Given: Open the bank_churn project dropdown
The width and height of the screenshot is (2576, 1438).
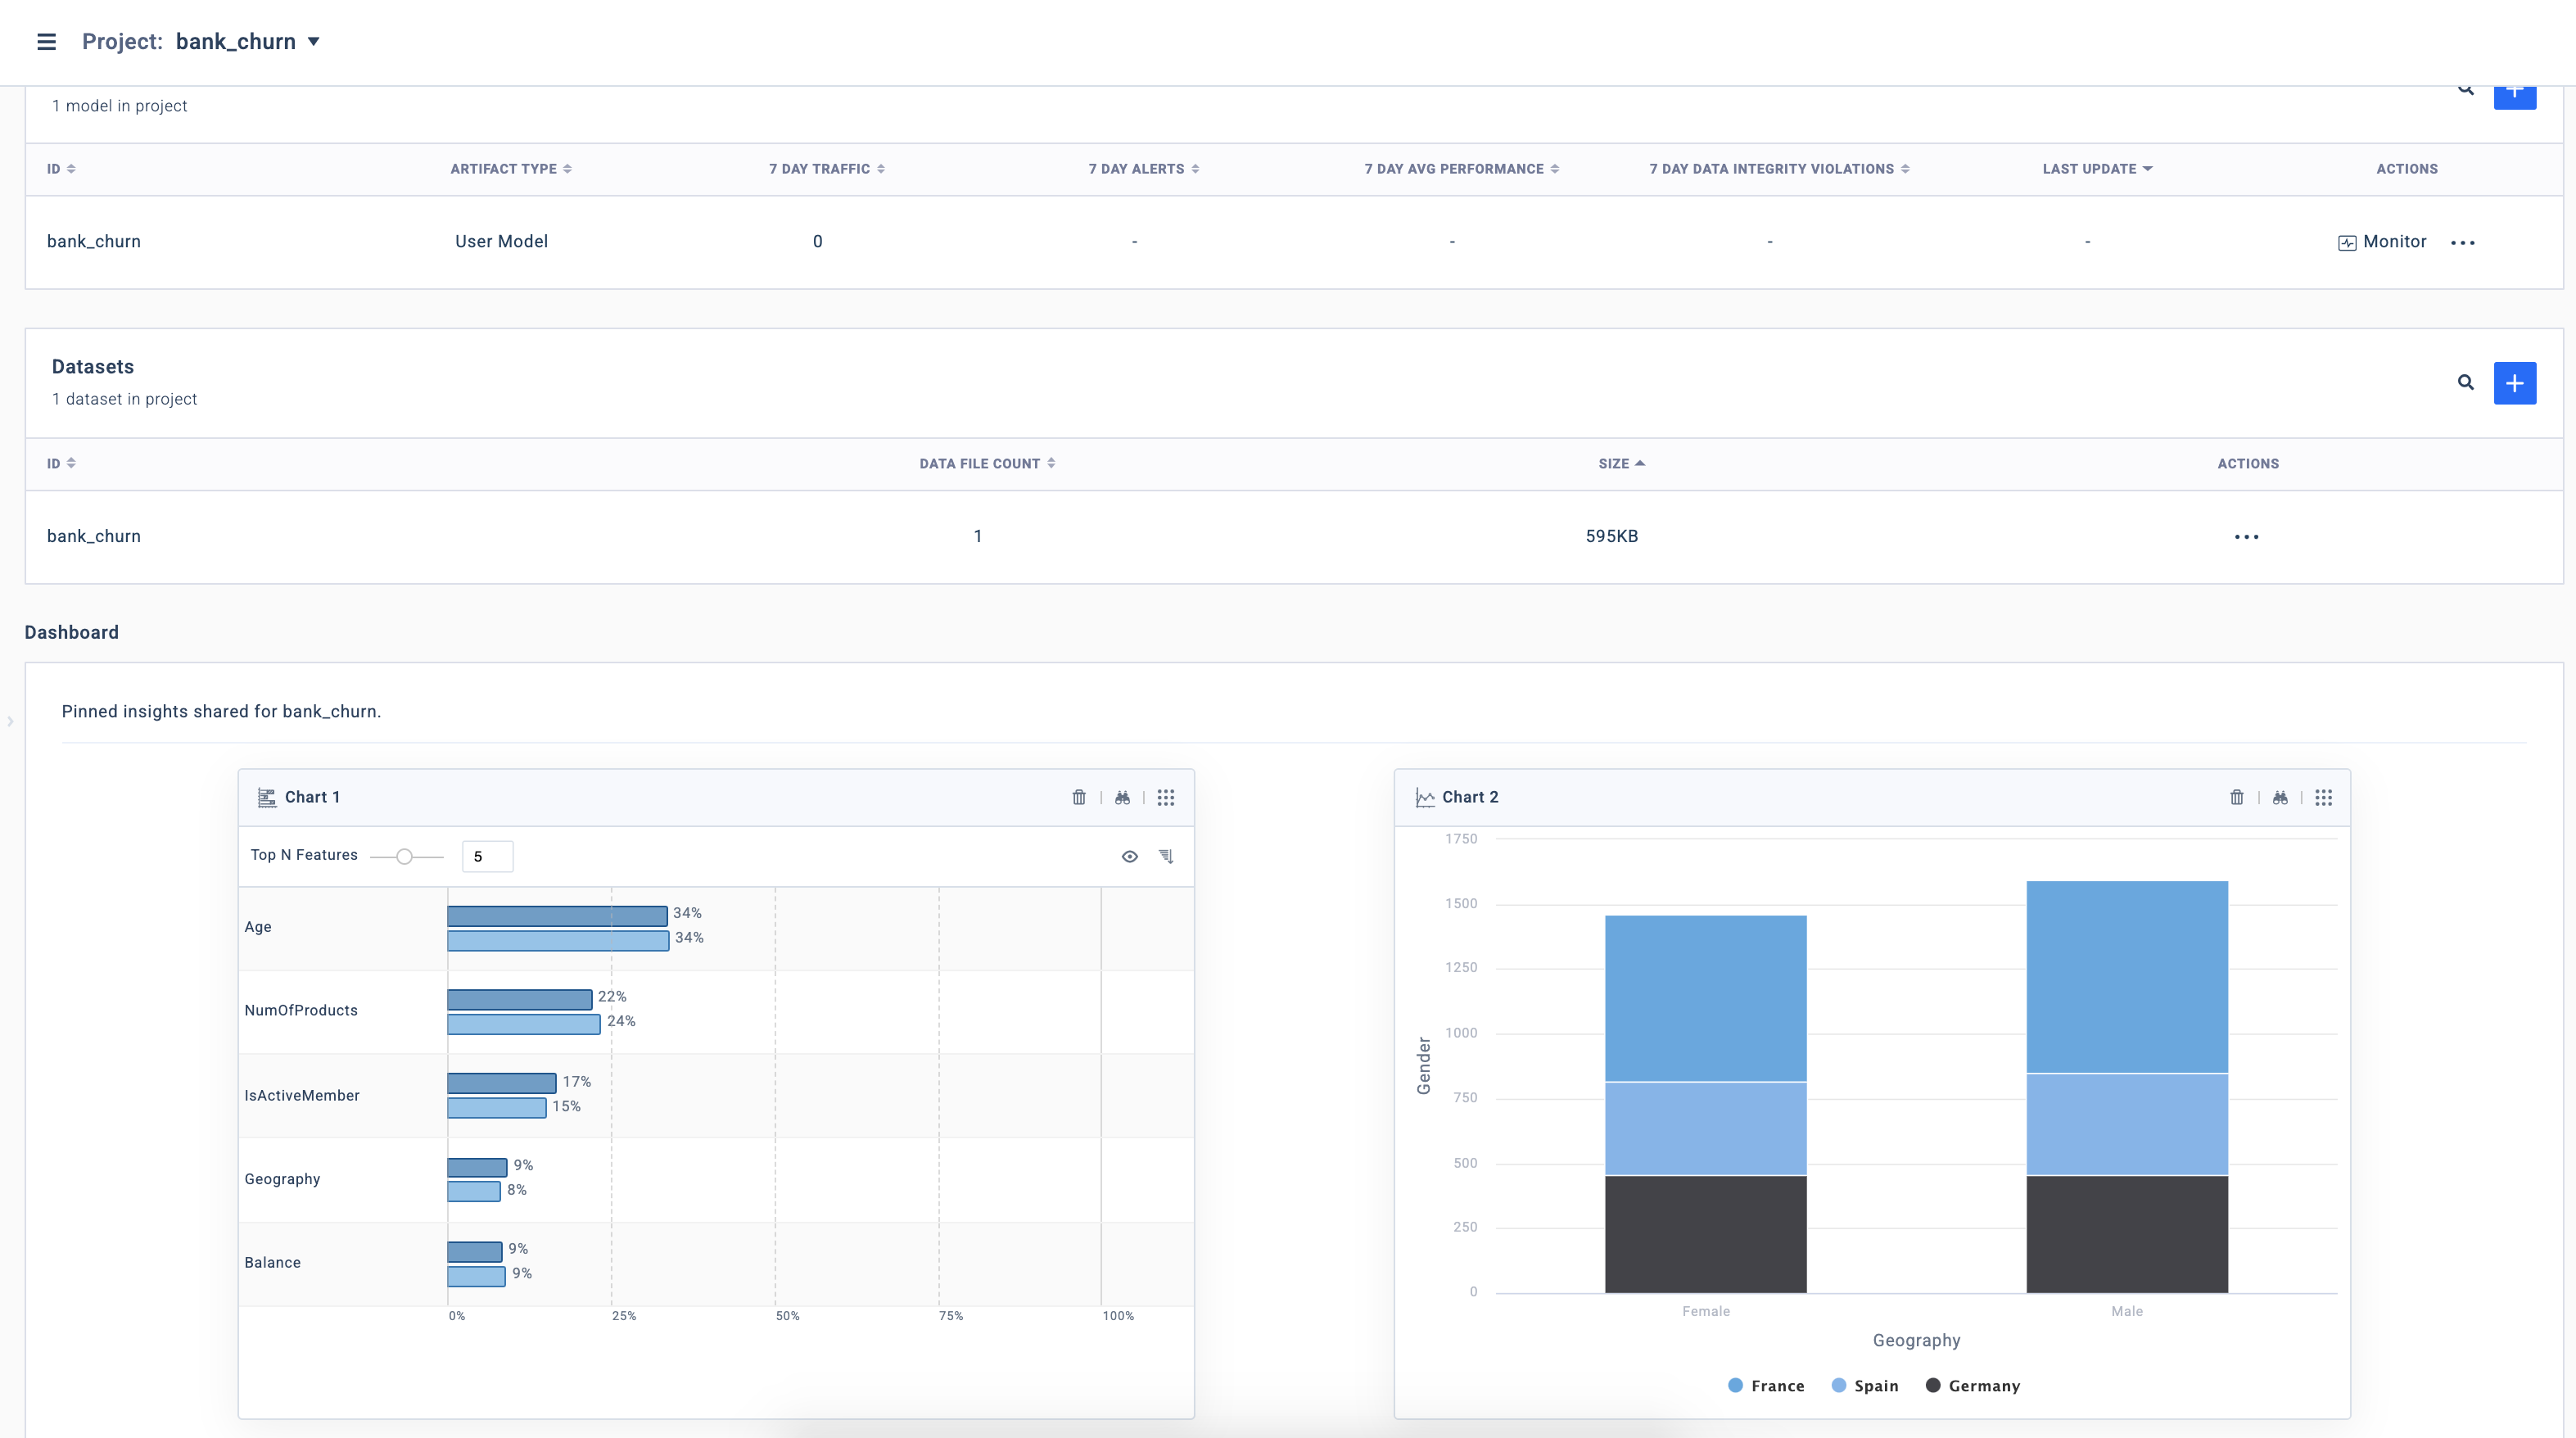Looking at the screenshot, I should (x=313, y=41).
